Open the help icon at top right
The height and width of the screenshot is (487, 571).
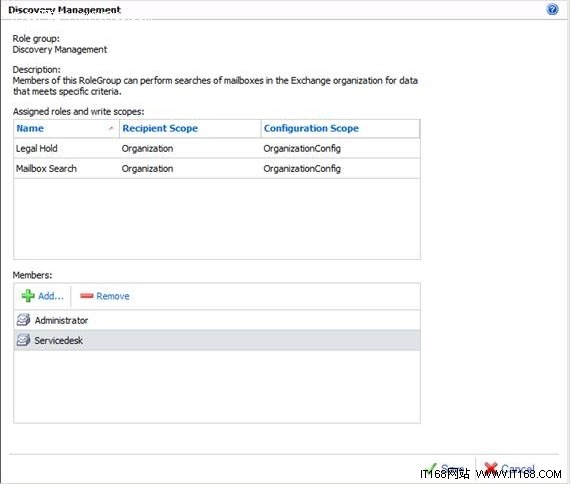[552, 9]
